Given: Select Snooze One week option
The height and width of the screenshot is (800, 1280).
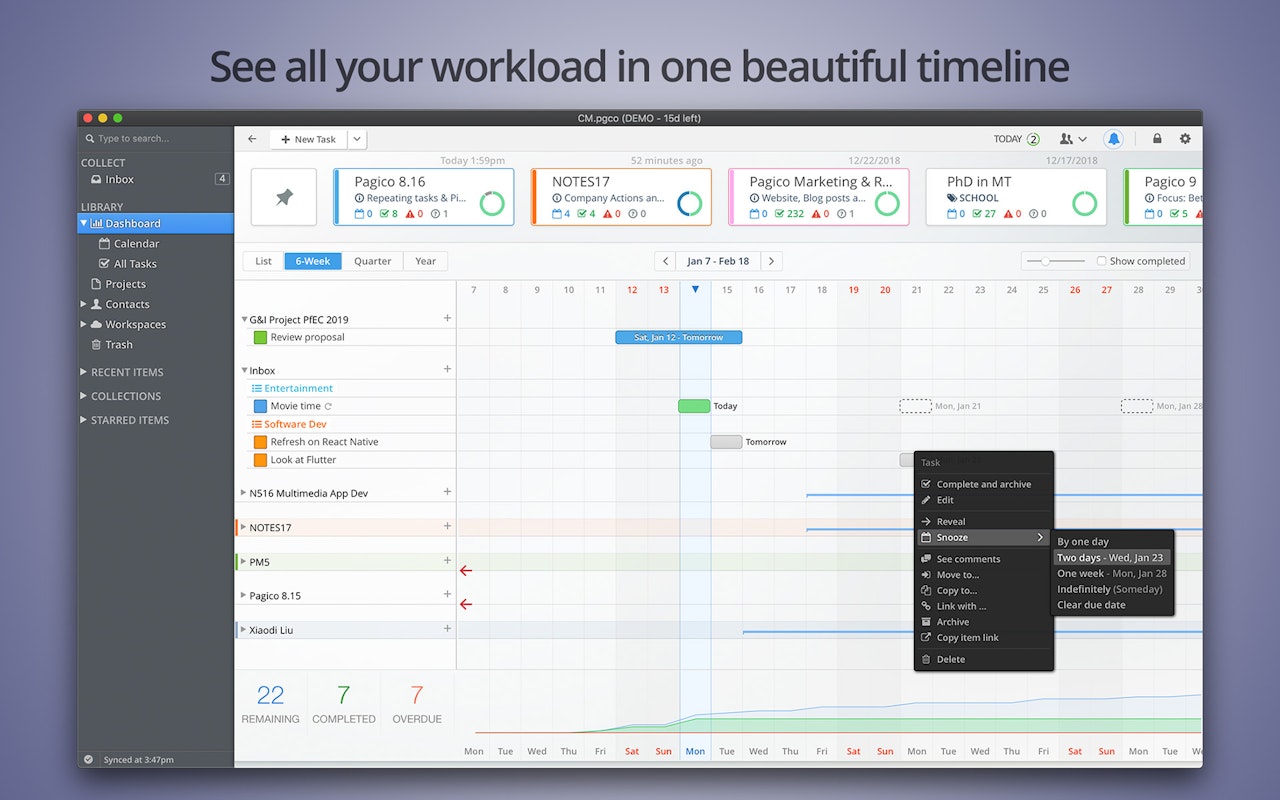Looking at the screenshot, I should (x=1111, y=574).
